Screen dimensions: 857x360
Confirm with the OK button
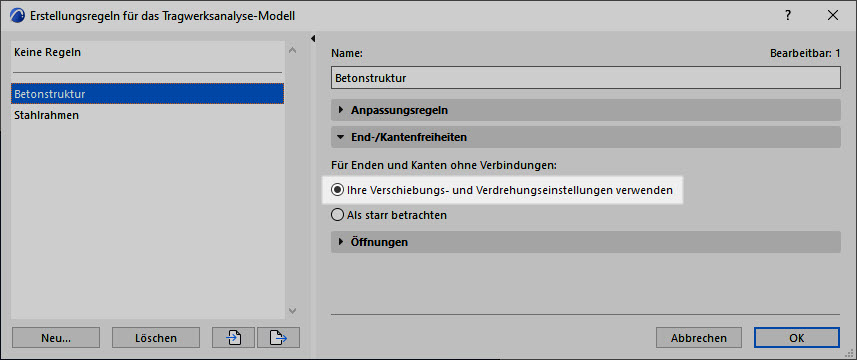[796, 338]
